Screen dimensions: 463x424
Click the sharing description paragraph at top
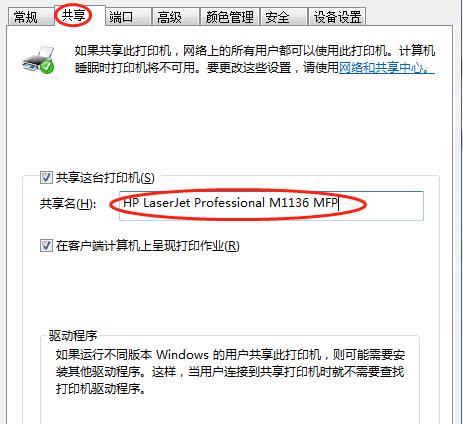(x=255, y=59)
